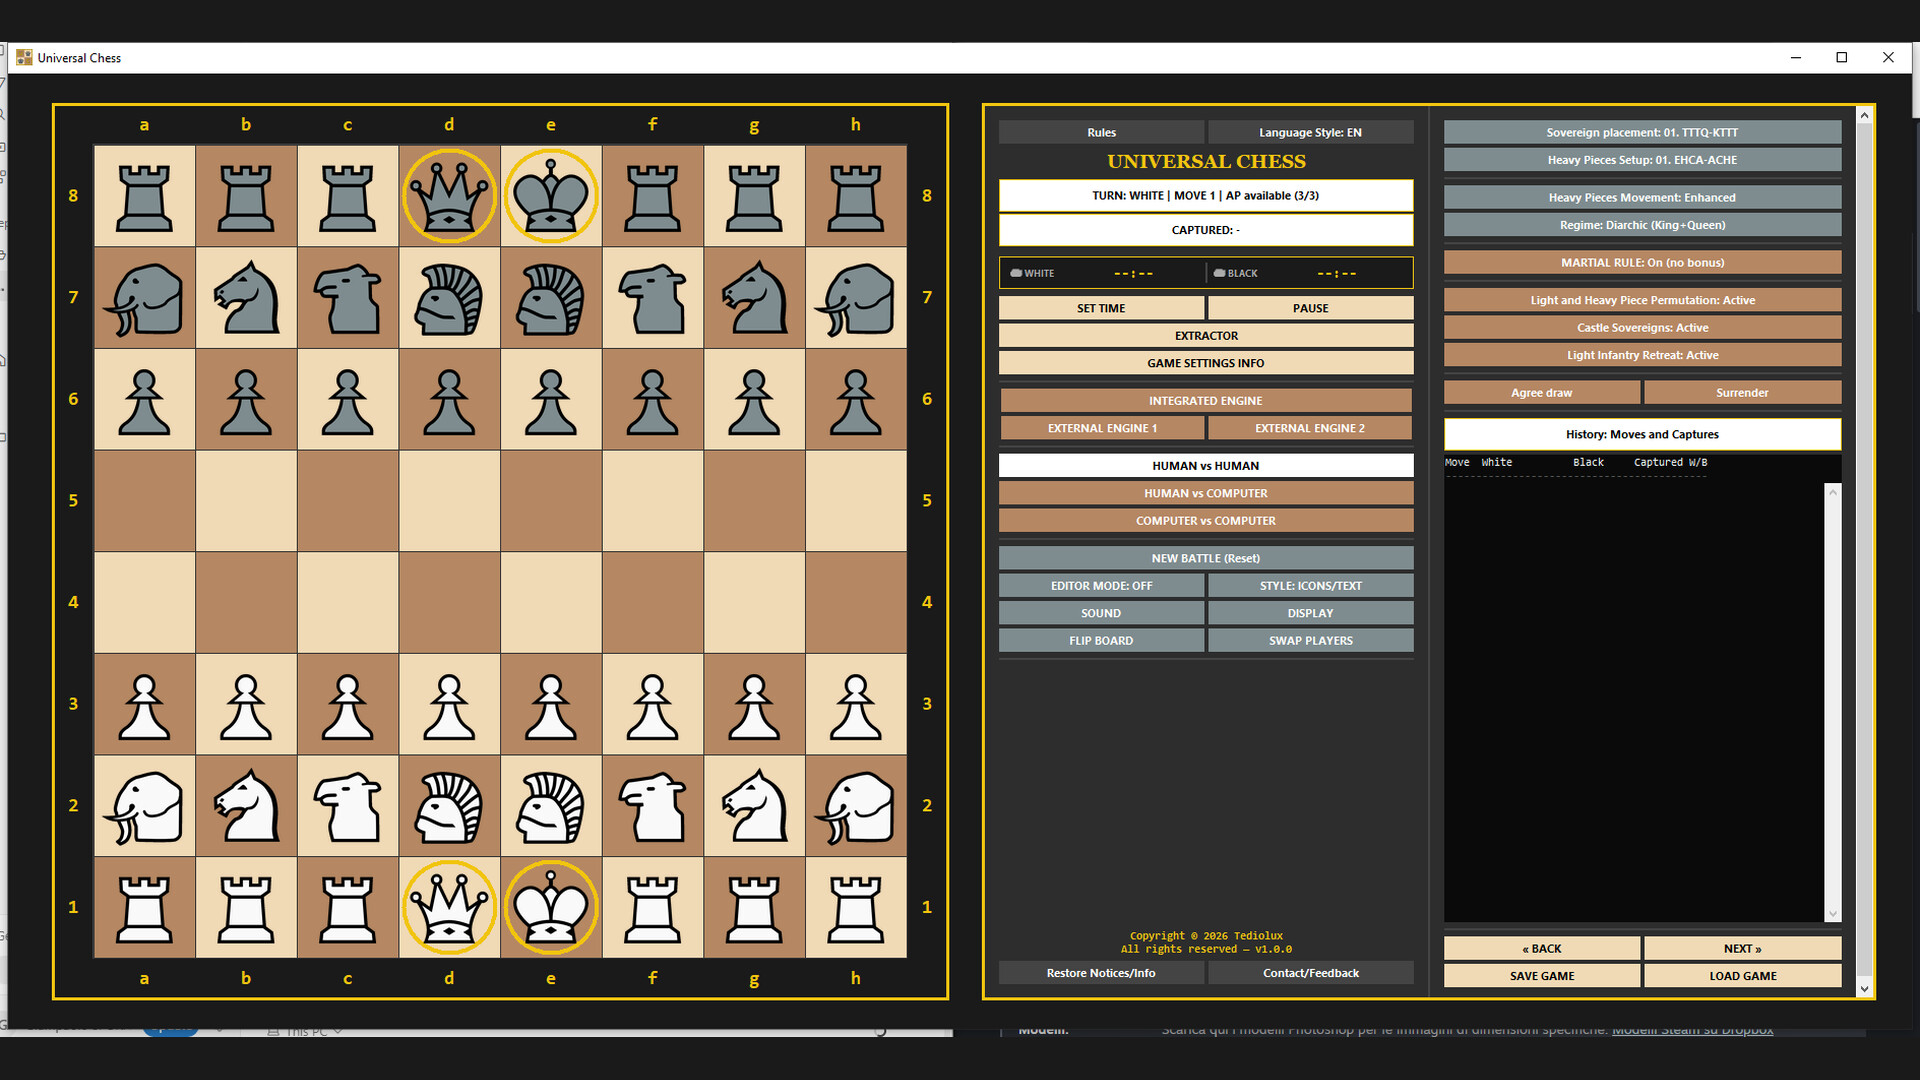Screen dimensions: 1920x1080
Task: Select Human vs Computer mode
Action: (1206, 493)
